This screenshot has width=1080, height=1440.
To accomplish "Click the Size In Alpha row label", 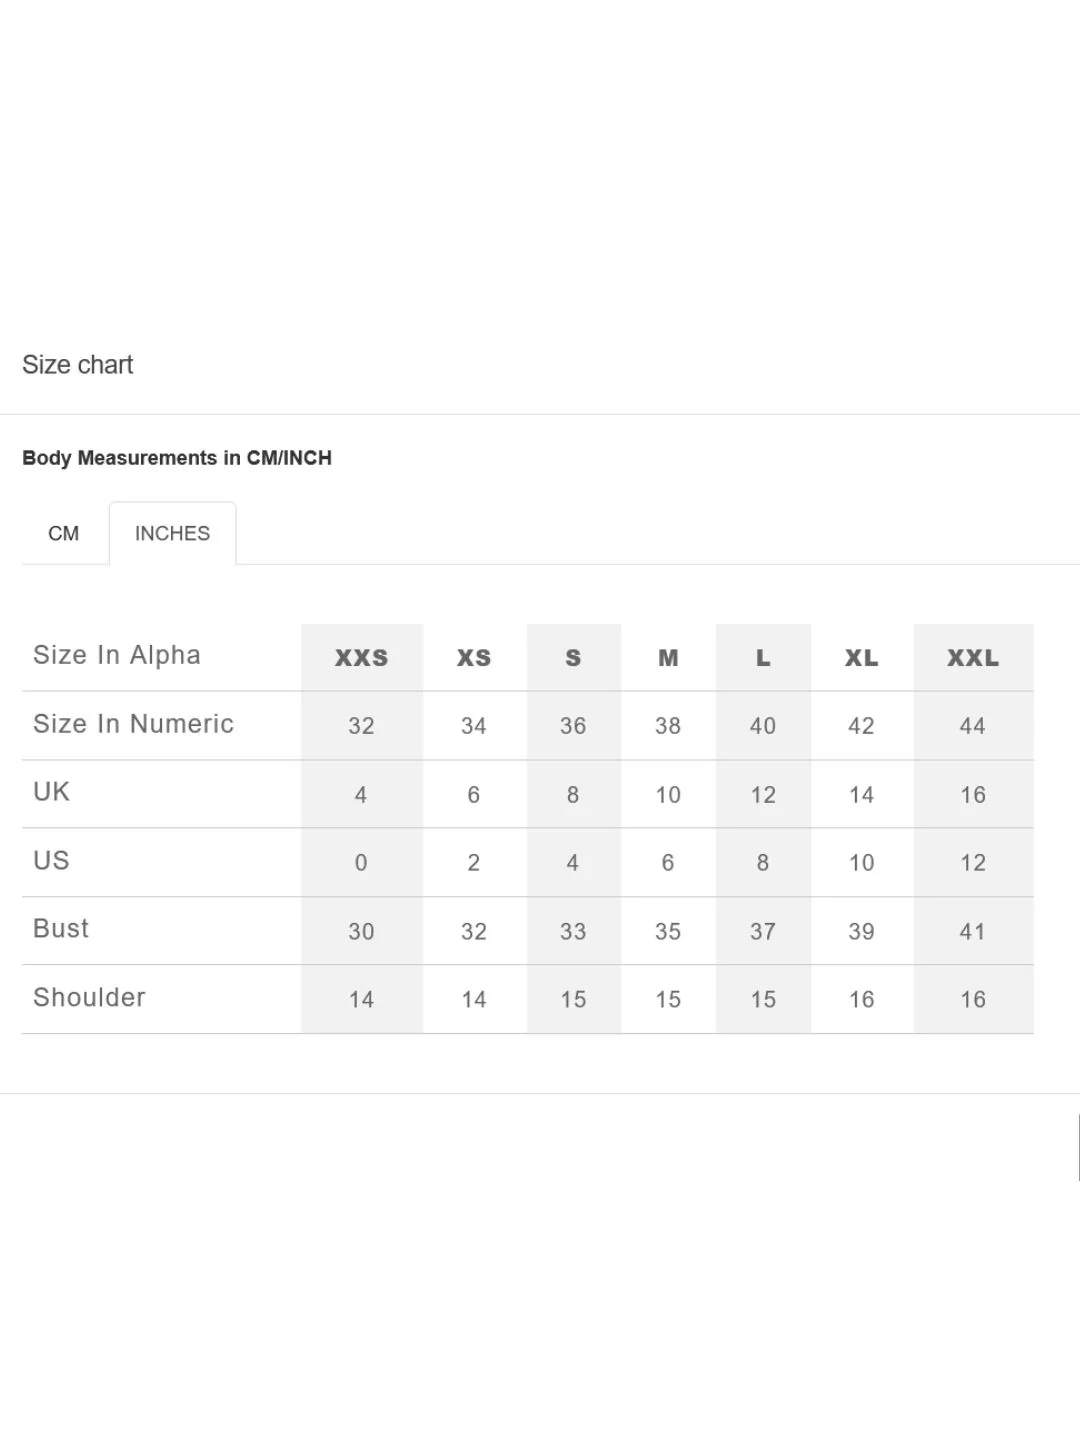I will click(x=117, y=655).
